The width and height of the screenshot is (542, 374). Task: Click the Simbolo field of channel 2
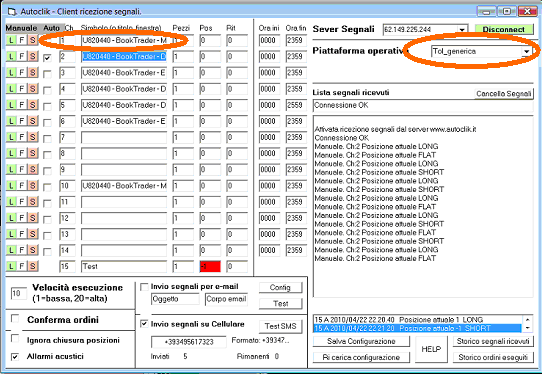124,56
